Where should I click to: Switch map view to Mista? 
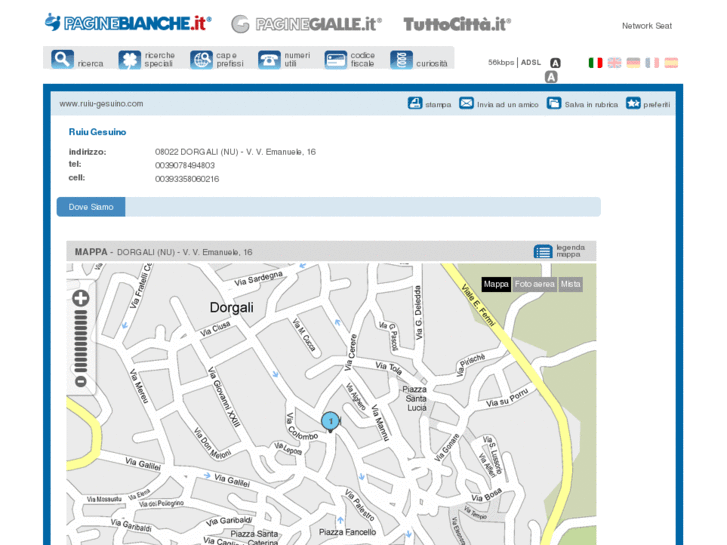[x=570, y=284]
